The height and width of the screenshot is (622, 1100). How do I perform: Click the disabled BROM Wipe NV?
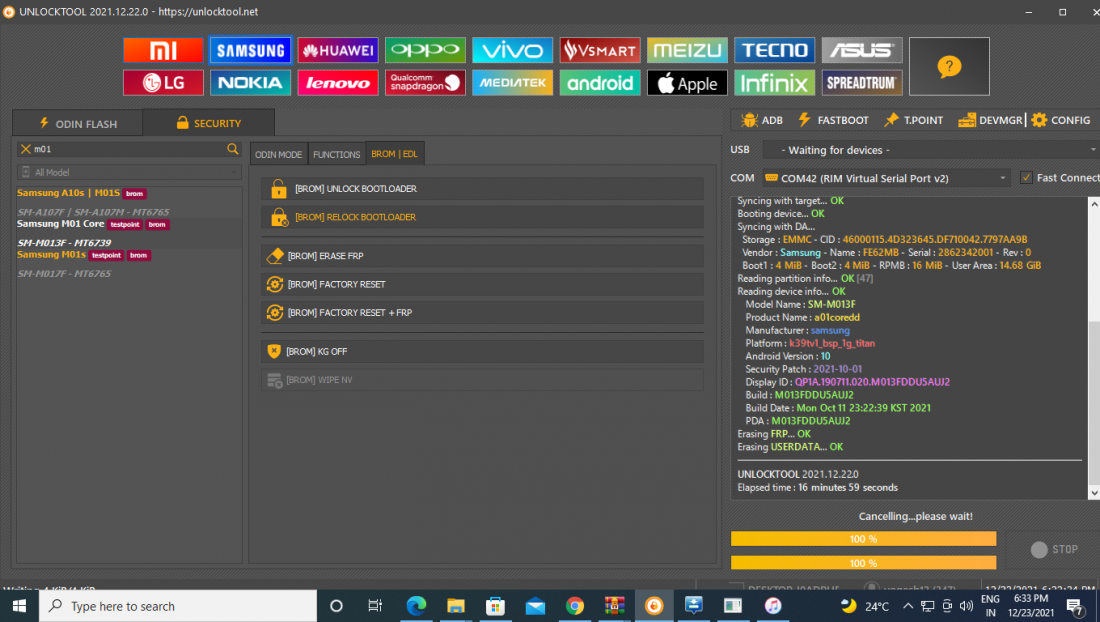tap(483, 379)
